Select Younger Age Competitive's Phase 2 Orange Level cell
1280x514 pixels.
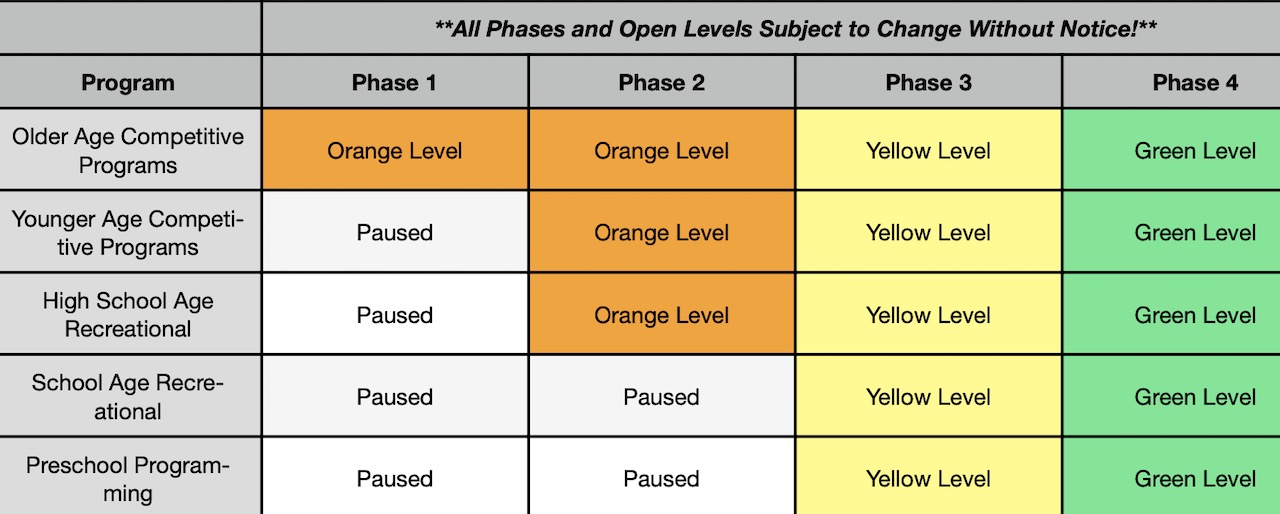tap(661, 233)
